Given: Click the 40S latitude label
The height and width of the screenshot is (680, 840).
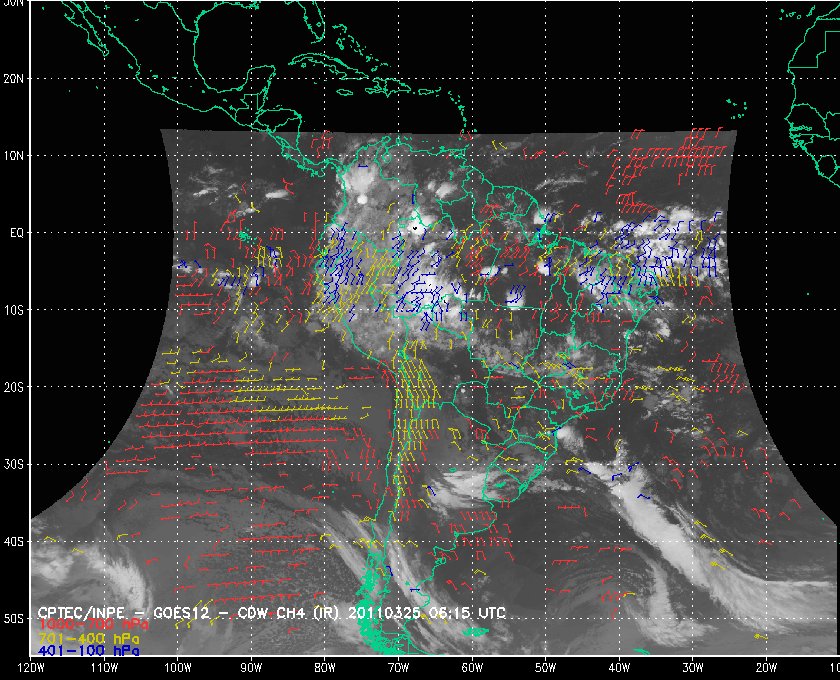Looking at the screenshot, I should pyautogui.click(x=13, y=542).
